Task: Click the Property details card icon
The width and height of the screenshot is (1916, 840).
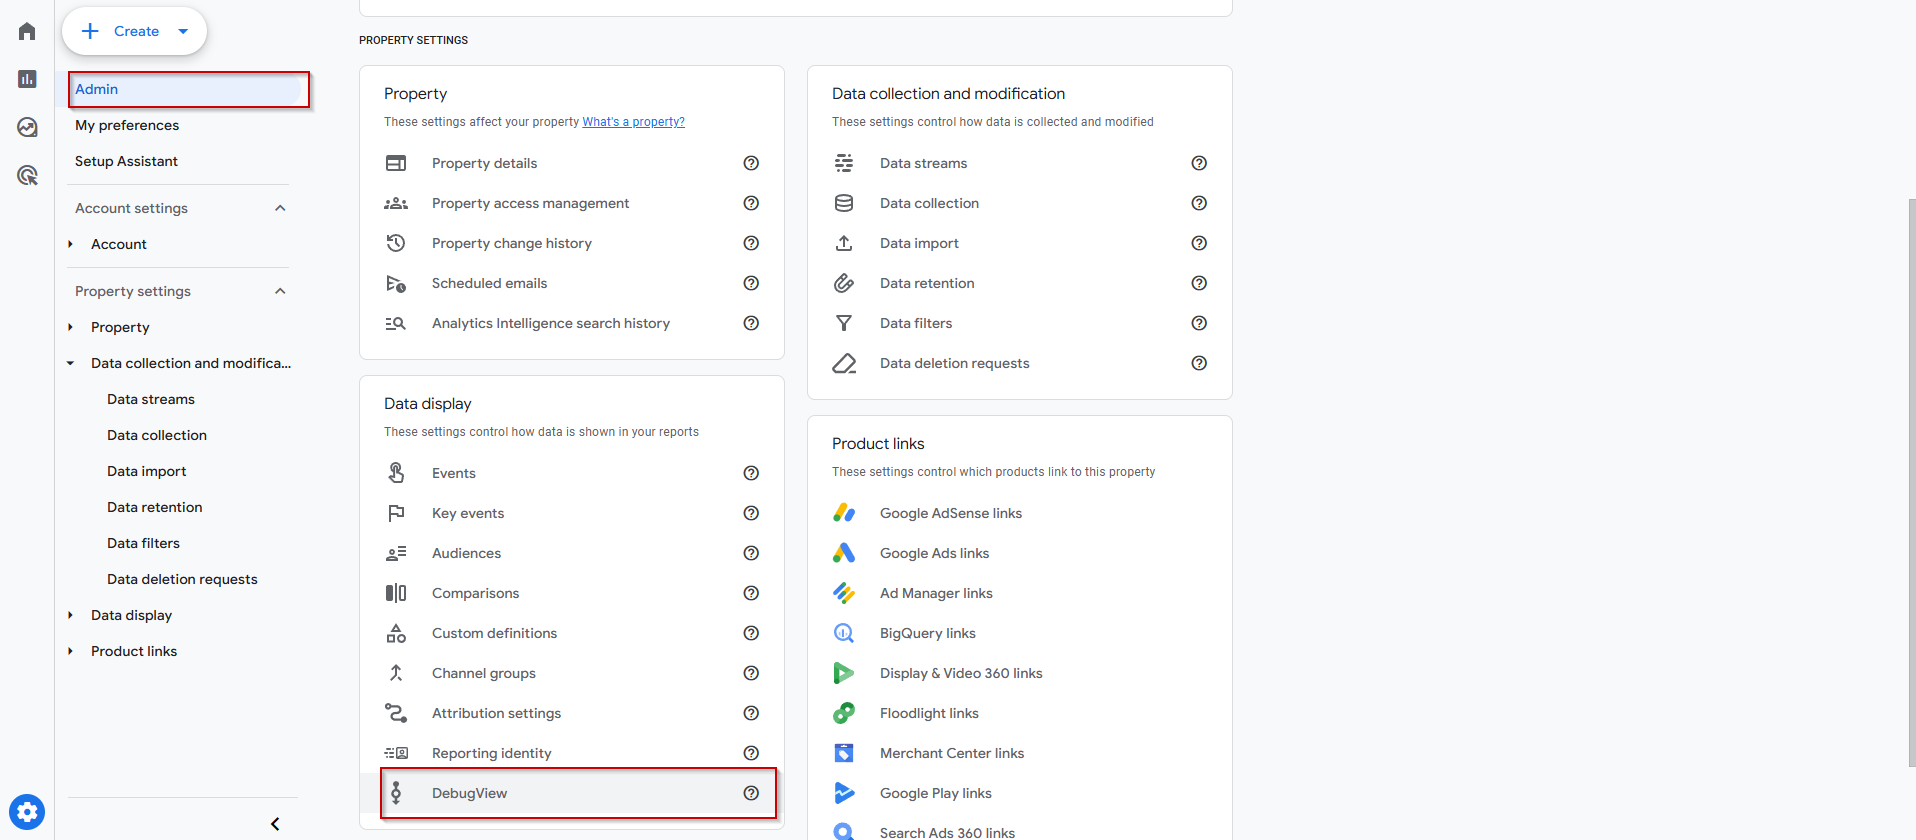Action: [x=396, y=163]
